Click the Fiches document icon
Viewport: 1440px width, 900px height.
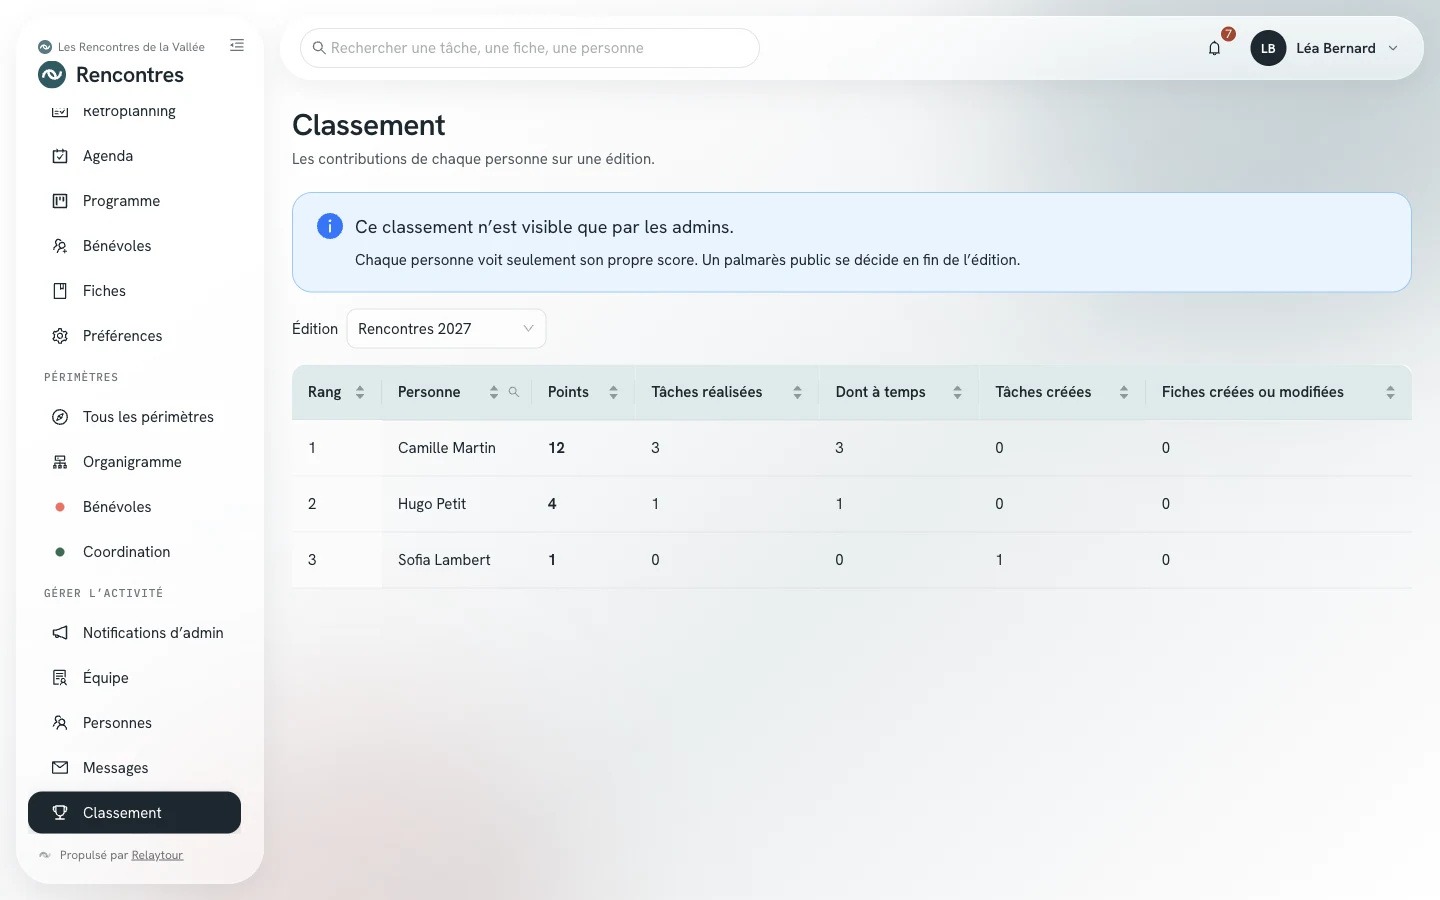point(60,291)
